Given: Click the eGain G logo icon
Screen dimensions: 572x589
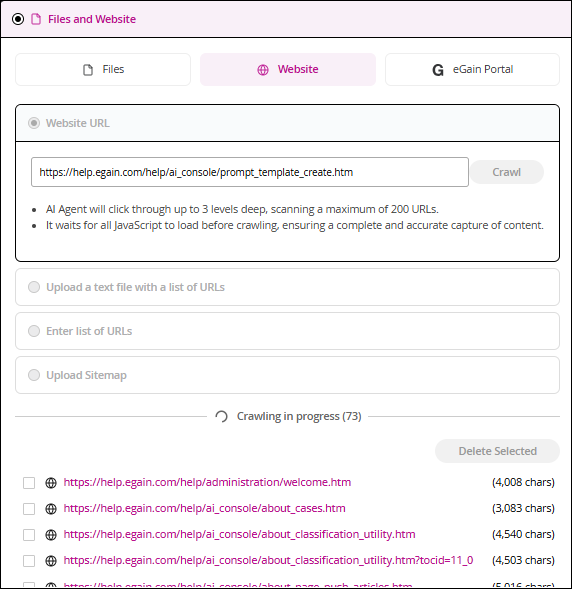Looking at the screenshot, I should click(438, 70).
